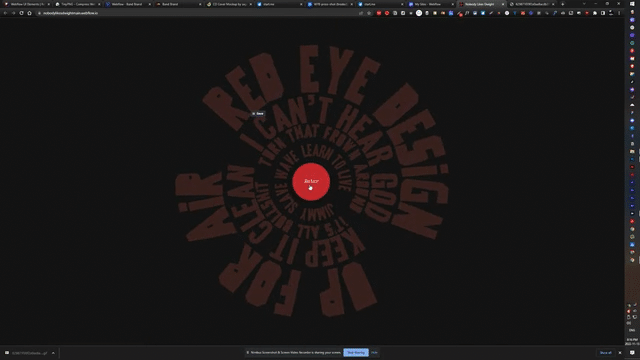Screen dimensions: 640x360
Task: Open the tab search dropdown arrow
Action: point(584,4)
